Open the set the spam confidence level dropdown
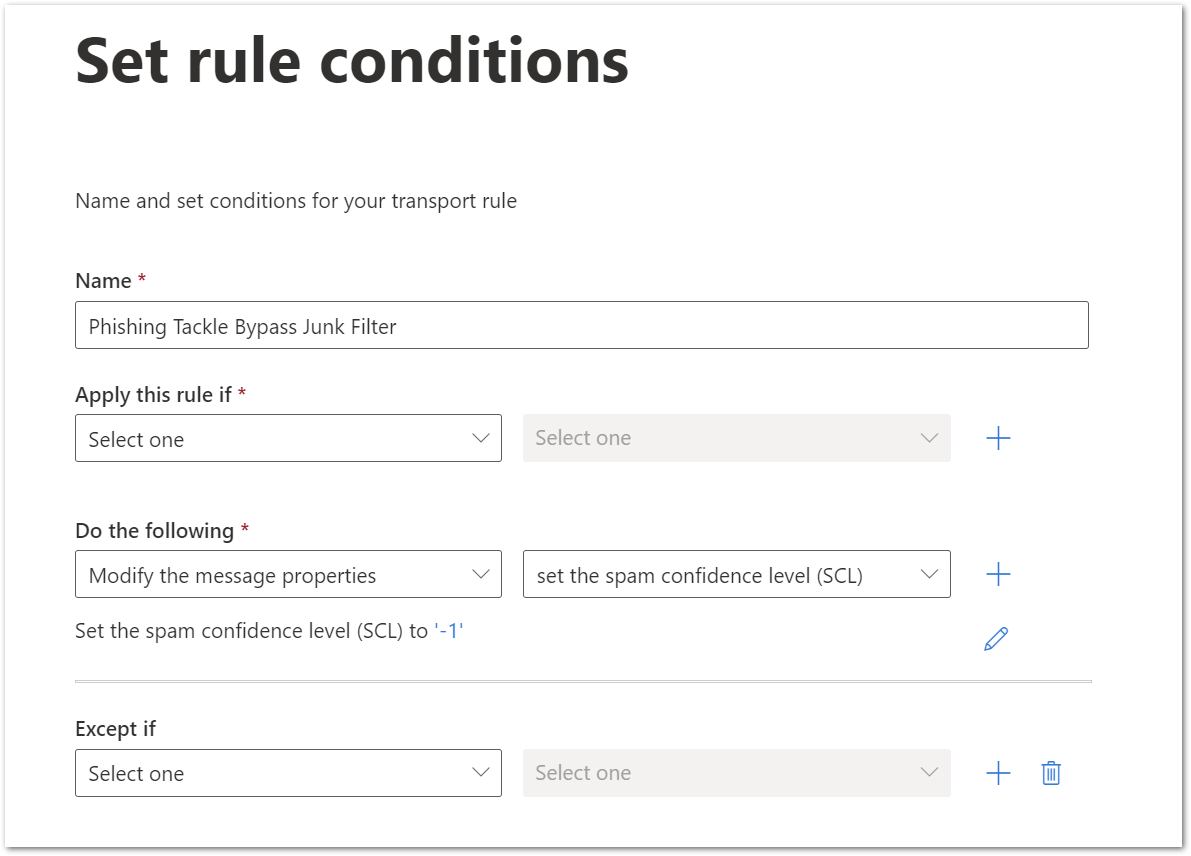The height and width of the screenshot is (856, 1191). (737, 574)
